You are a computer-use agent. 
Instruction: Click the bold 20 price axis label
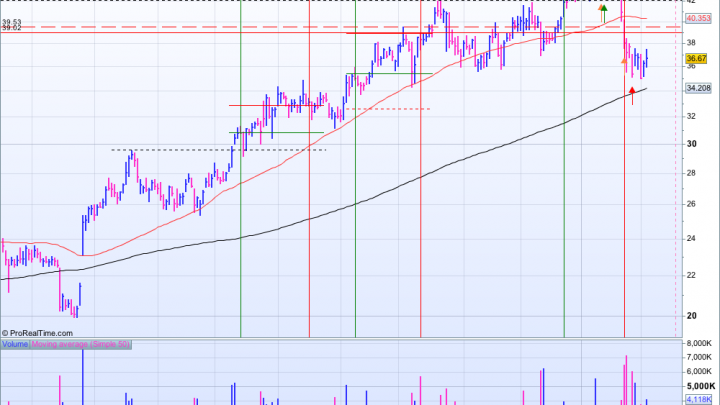(692, 315)
